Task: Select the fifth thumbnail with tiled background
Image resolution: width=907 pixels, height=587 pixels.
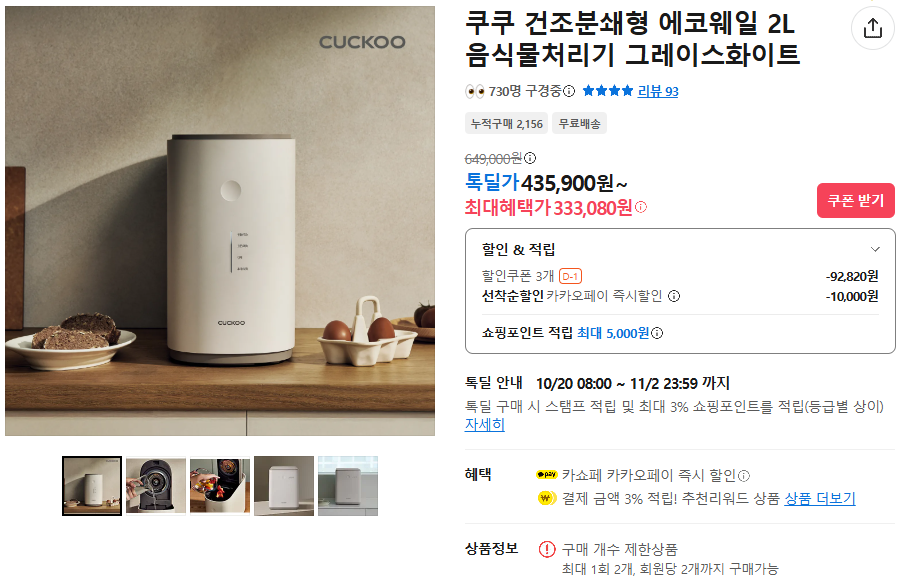Action: point(348,486)
